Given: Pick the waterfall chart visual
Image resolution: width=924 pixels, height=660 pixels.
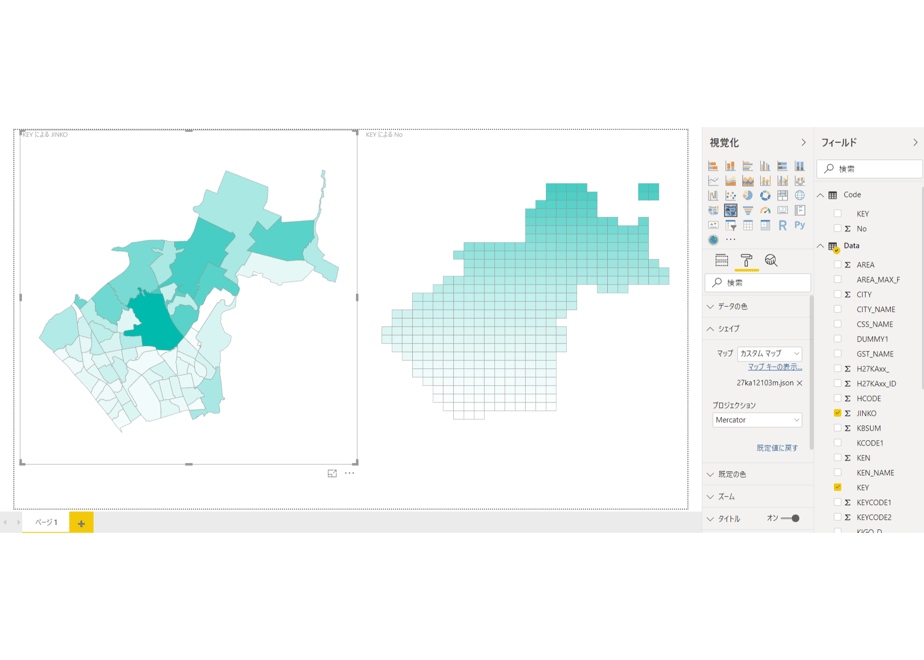Looking at the screenshot, I should 713,196.
